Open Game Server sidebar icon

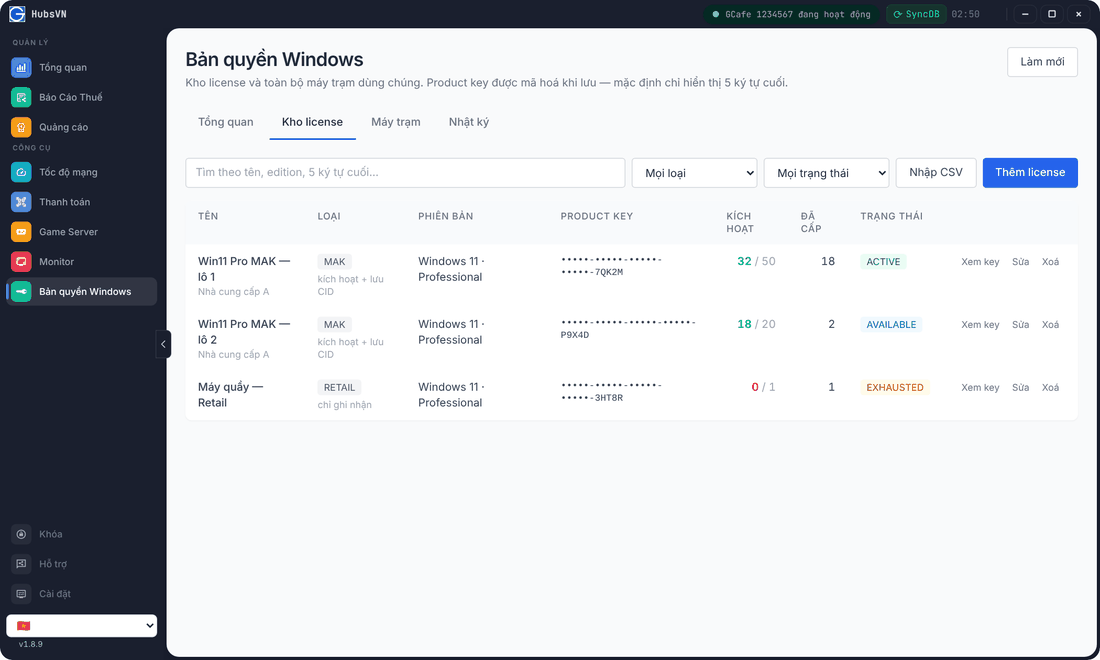tap(21, 231)
